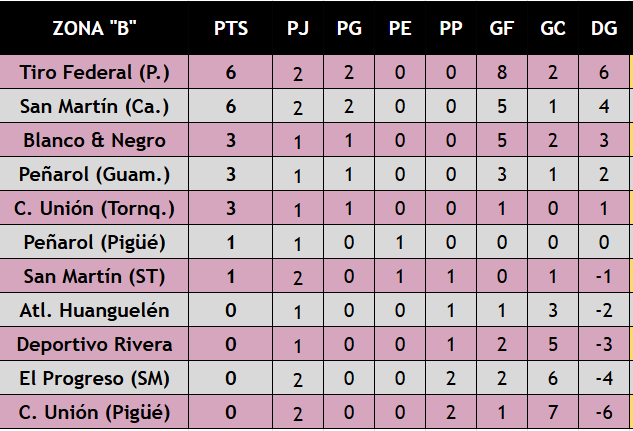Select the PP column header
Viewport: 633px width, 431px height.
point(451,28)
